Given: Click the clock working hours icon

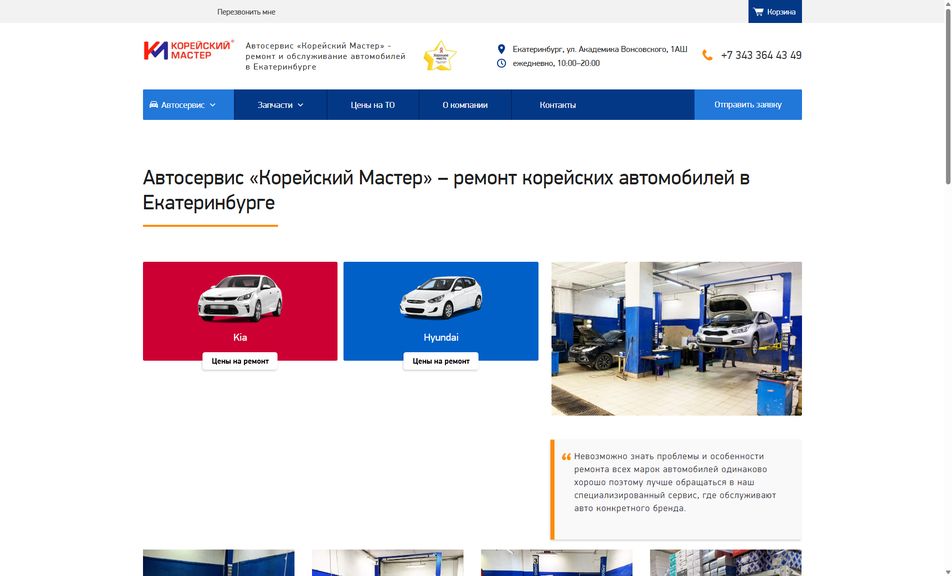Looking at the screenshot, I should point(501,63).
